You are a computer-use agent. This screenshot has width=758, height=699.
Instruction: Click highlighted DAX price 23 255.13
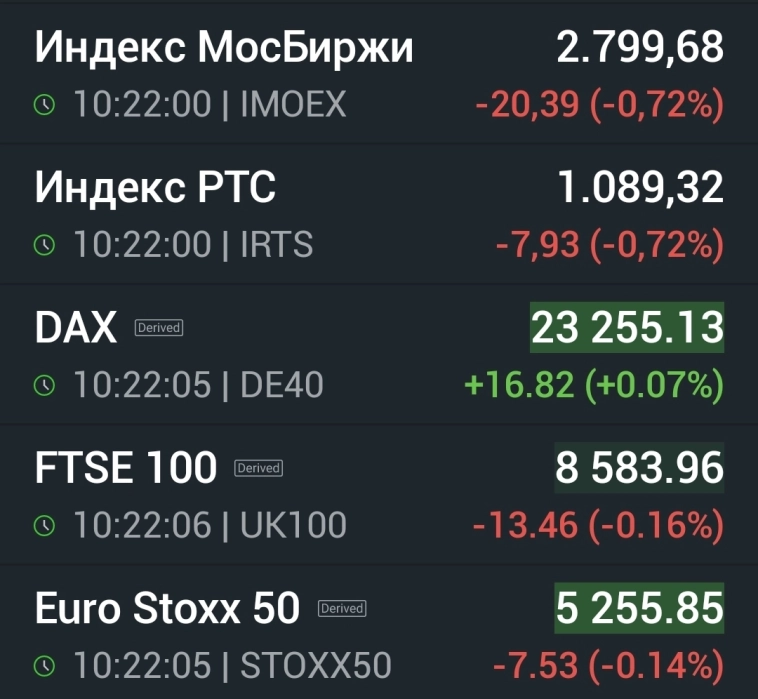tap(627, 328)
